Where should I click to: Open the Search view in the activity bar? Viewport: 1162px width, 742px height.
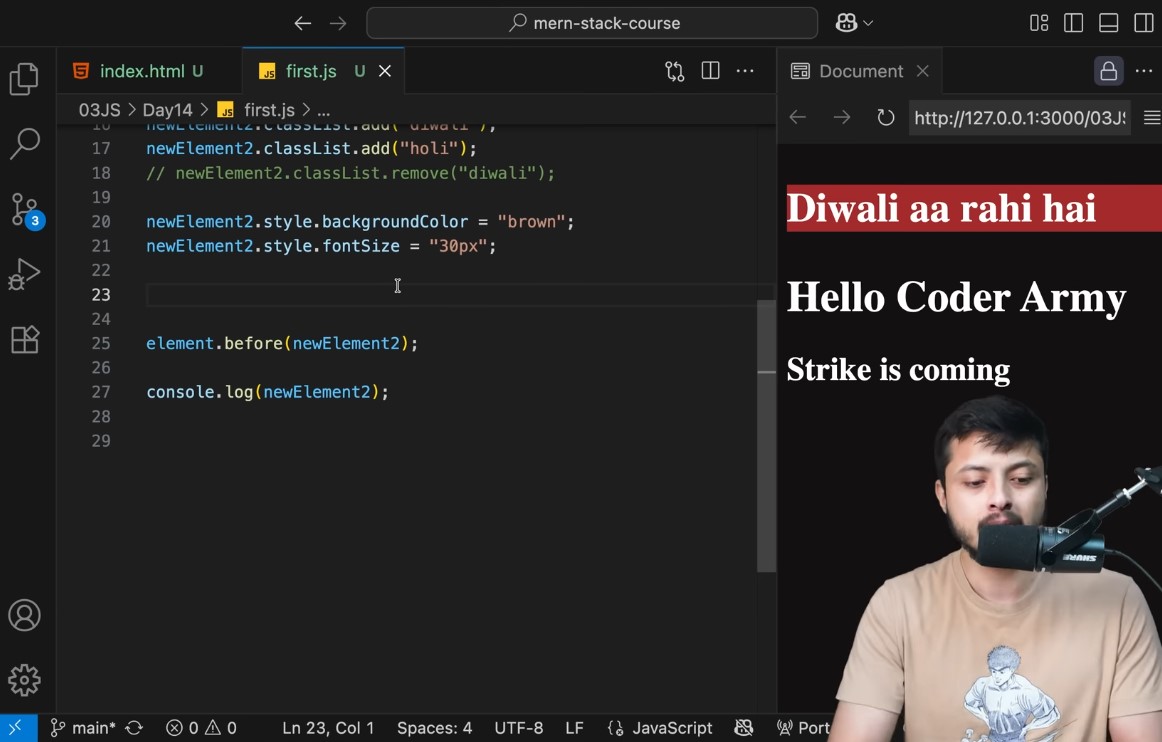click(24, 144)
